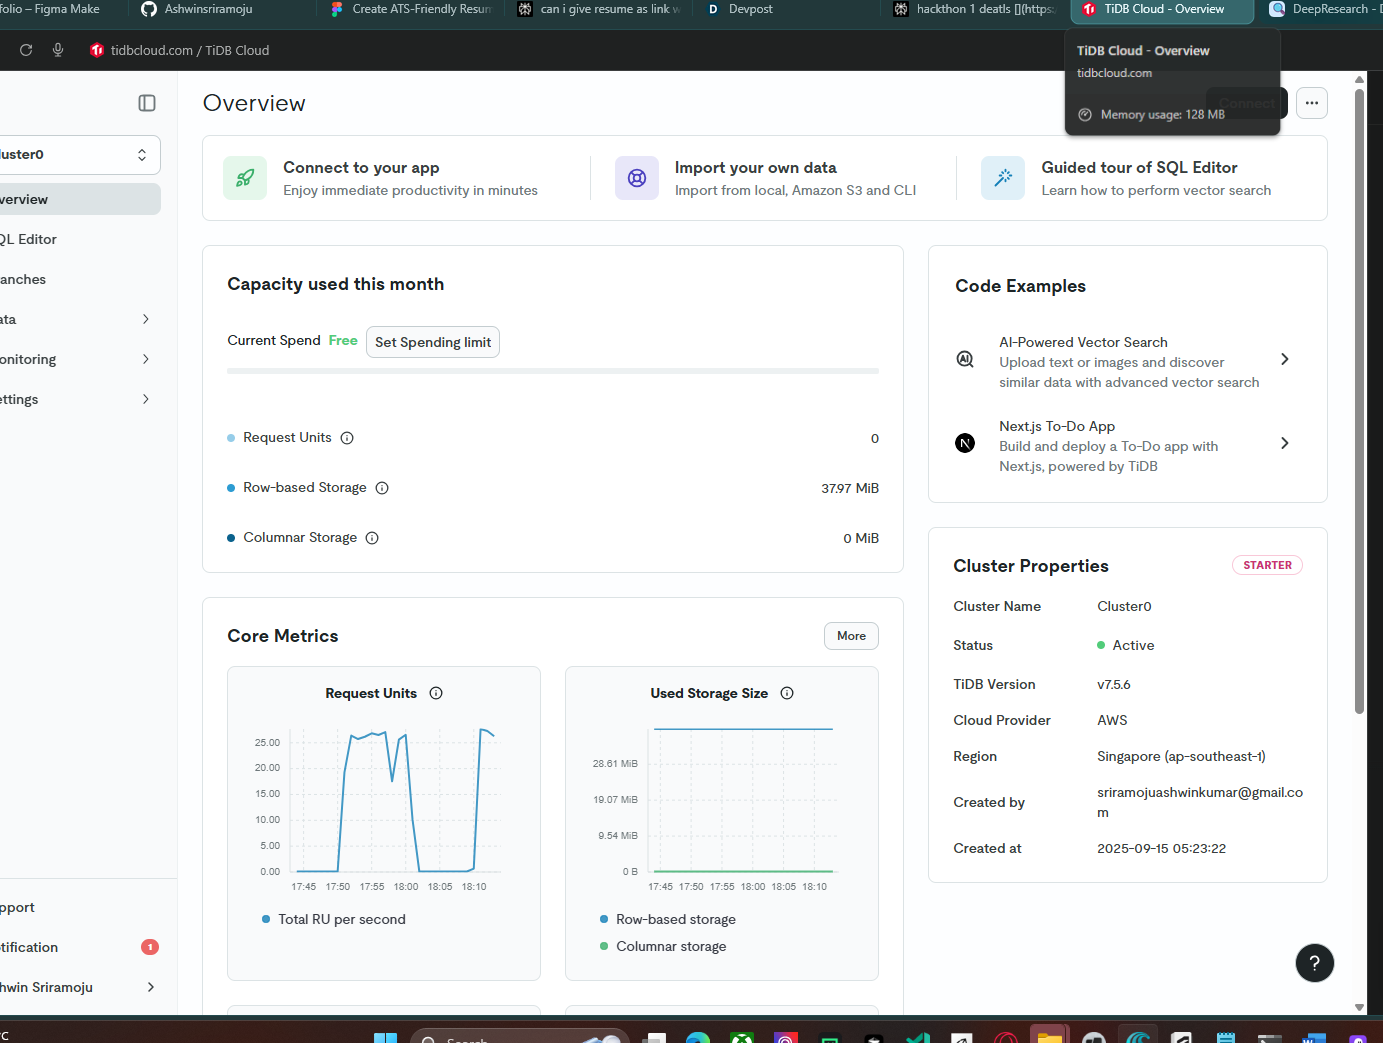Open SQL Editor in the sidebar
This screenshot has height=1043, width=1383.
(x=78, y=239)
